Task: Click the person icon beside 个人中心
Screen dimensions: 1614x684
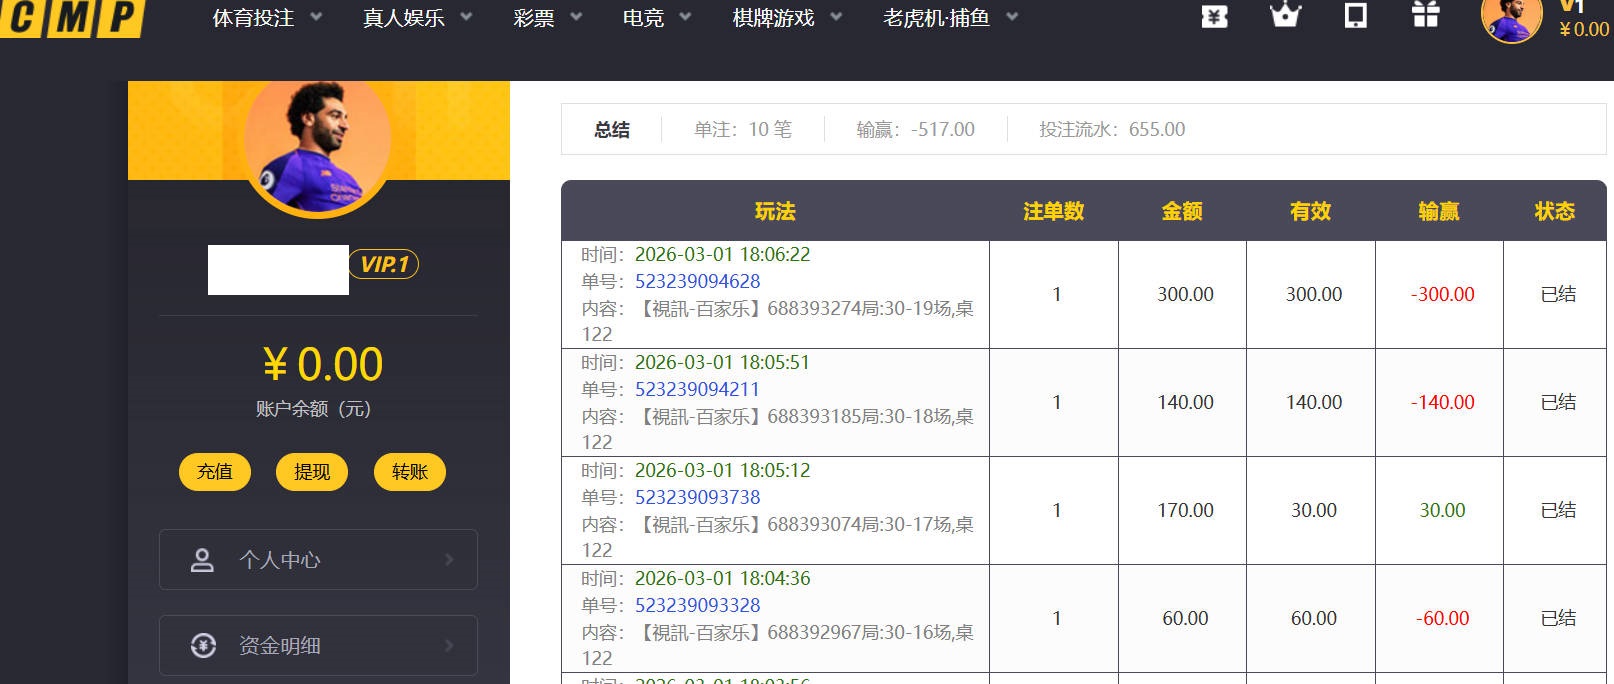Action: point(202,560)
